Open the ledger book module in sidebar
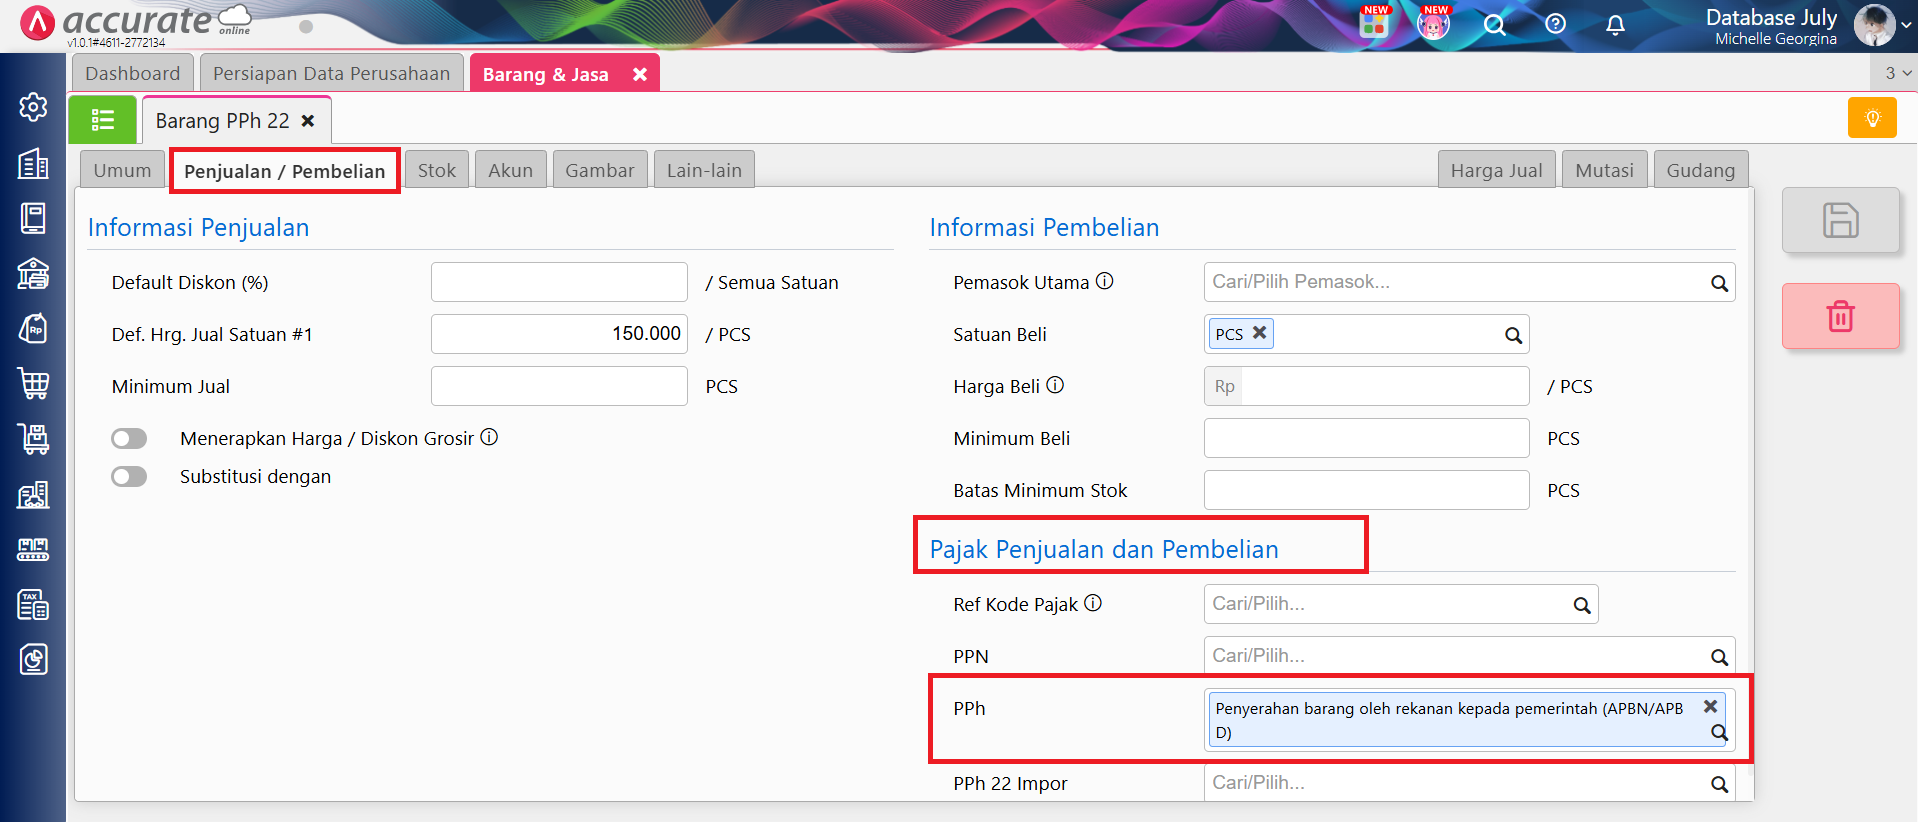This screenshot has width=1918, height=822. click(33, 218)
